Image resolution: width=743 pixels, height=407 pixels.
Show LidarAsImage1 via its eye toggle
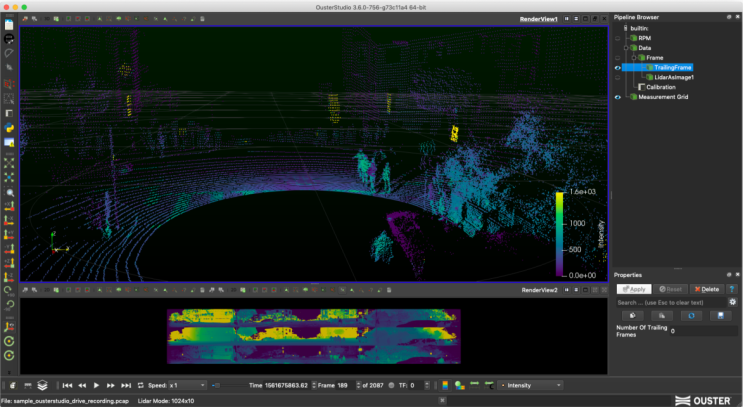point(617,78)
